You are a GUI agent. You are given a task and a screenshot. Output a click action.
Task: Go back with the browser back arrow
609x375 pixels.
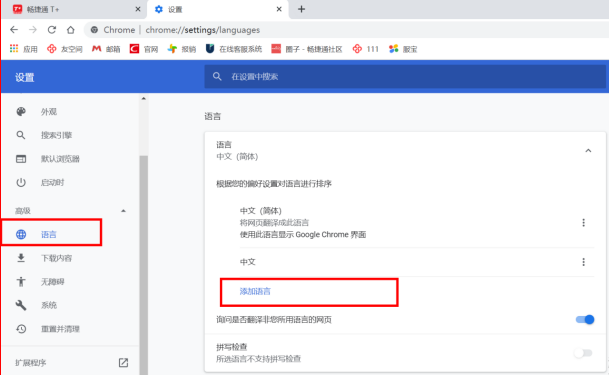click(14, 30)
